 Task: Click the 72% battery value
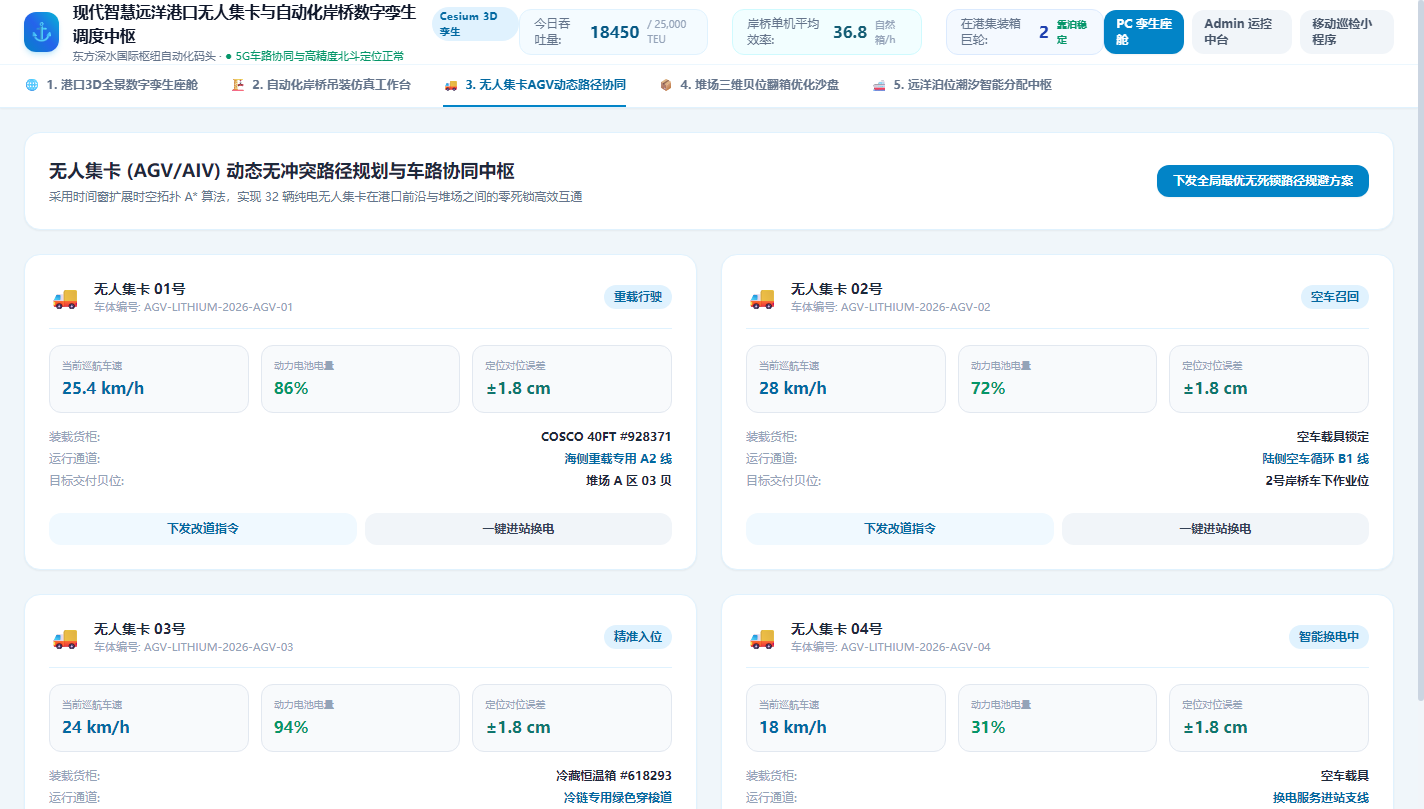[988, 388]
